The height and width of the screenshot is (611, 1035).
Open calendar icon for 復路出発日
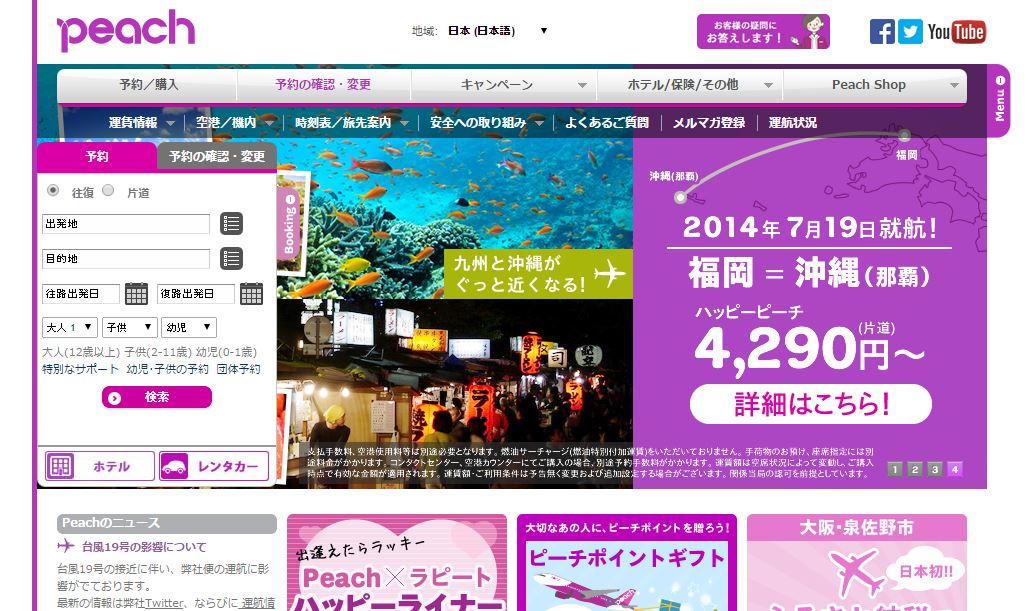pos(251,294)
